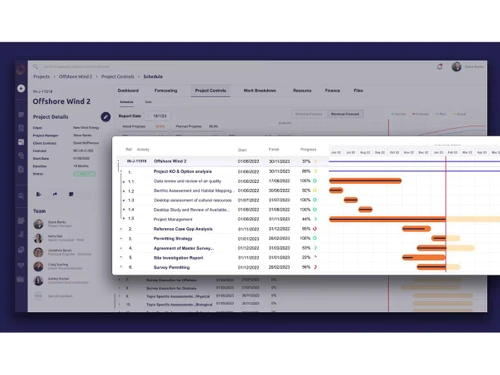This screenshot has width=500, height=375.
Task: Click the Progress column header
Action: [x=308, y=149]
